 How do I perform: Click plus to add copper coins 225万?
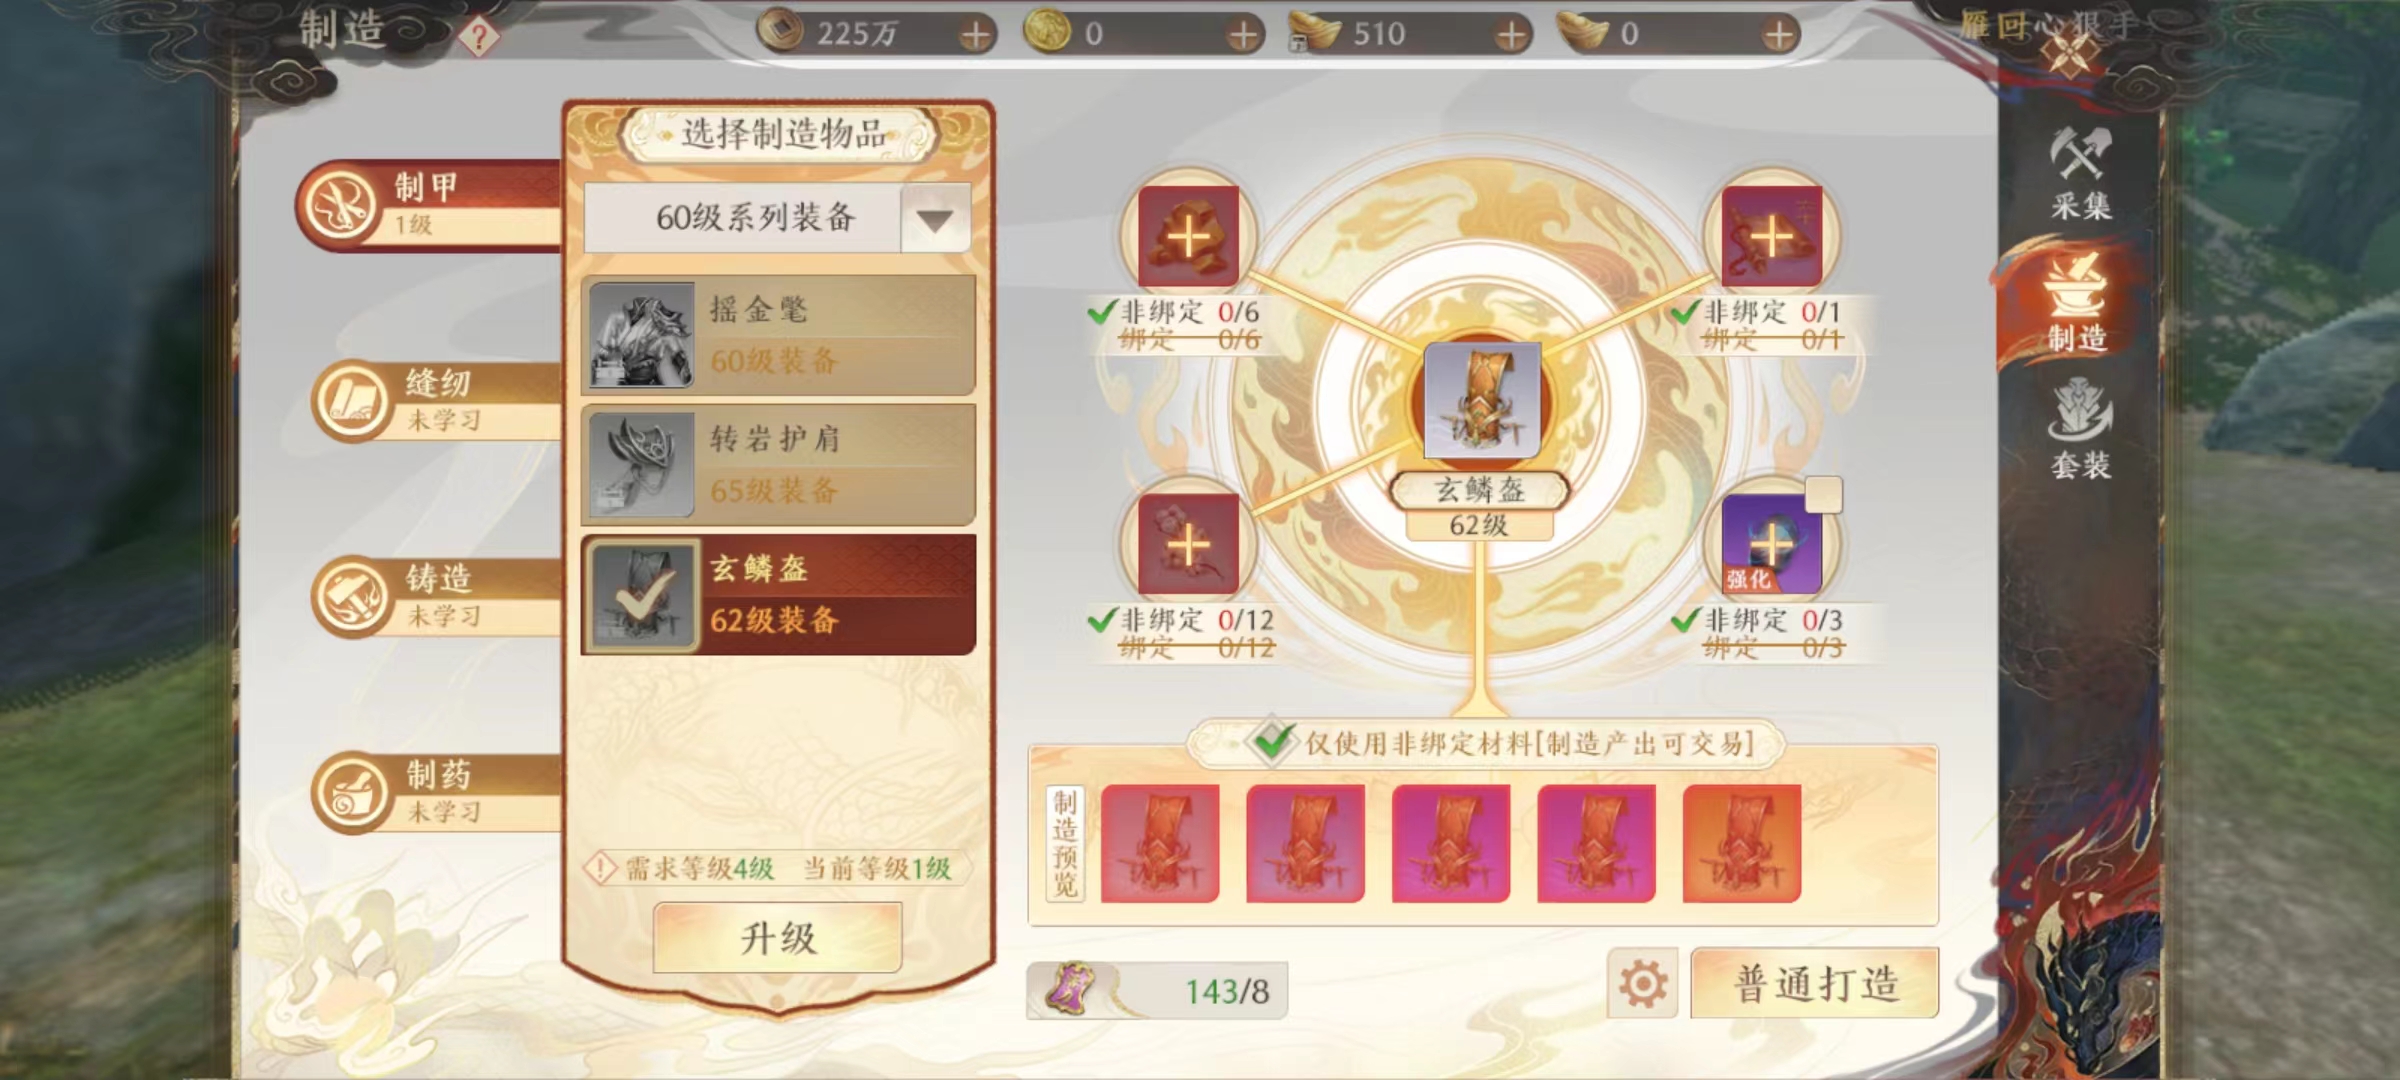pos(975,35)
